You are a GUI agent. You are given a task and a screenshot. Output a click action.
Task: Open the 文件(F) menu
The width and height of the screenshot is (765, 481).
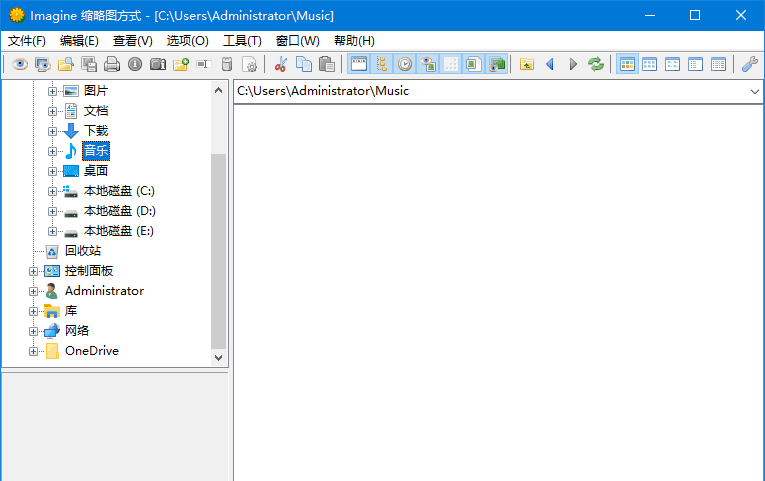[x=27, y=40]
